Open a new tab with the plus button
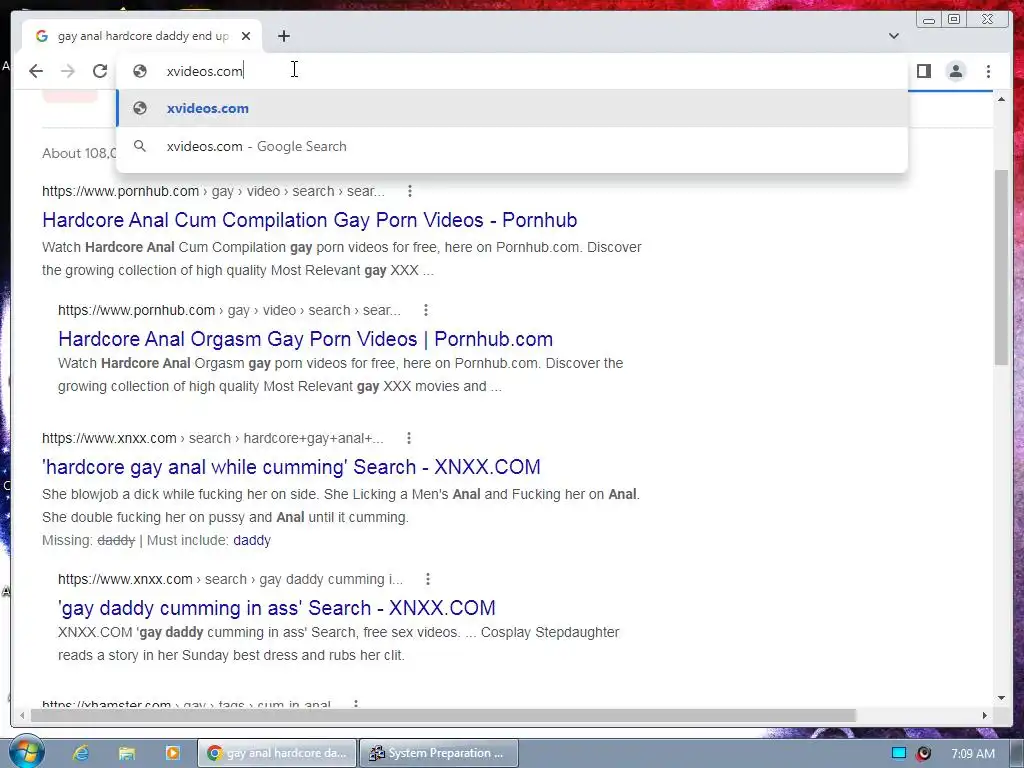Screen dimensions: 1024x768 coord(283,36)
